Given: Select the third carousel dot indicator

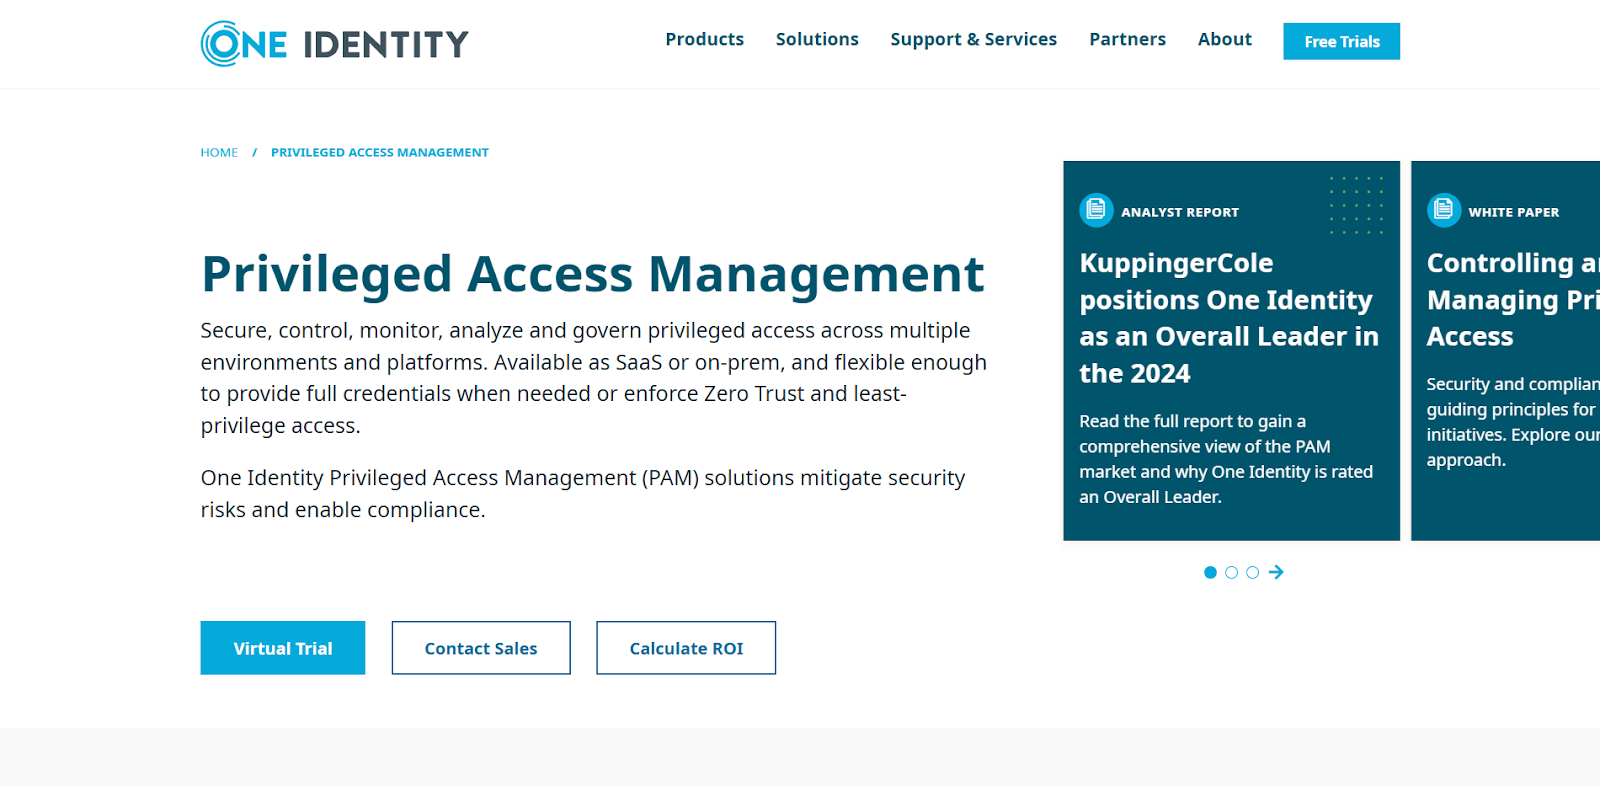Looking at the screenshot, I should tap(1252, 572).
